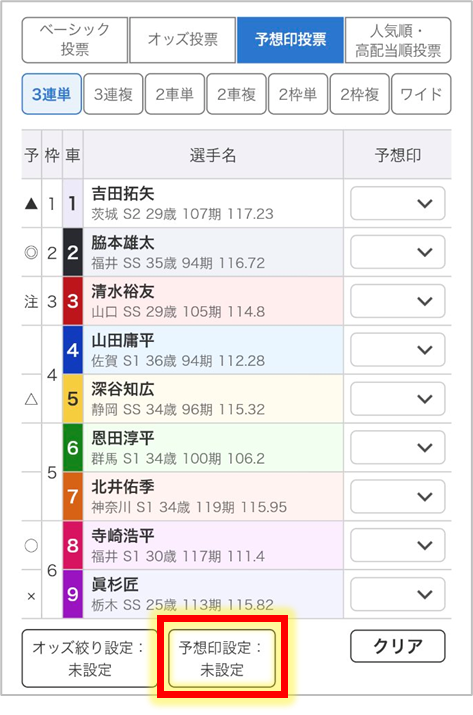Click the red car number 3 badge
This screenshot has height=715, width=473.
click(x=73, y=301)
